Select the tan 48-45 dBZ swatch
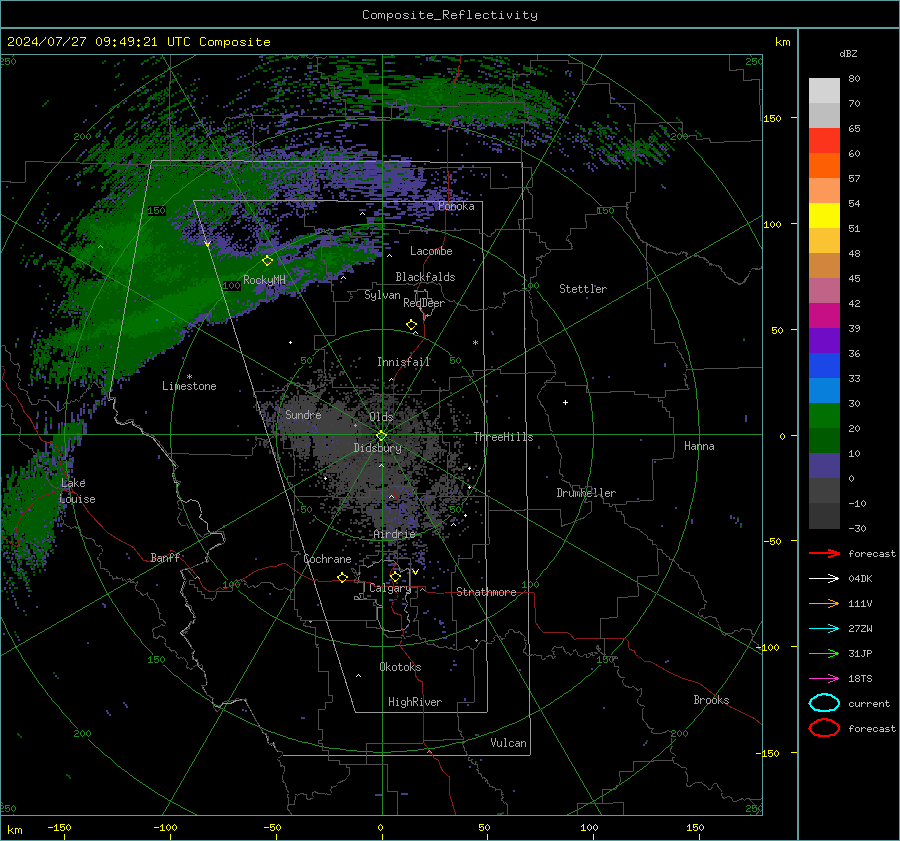The image size is (900, 841). click(824, 265)
